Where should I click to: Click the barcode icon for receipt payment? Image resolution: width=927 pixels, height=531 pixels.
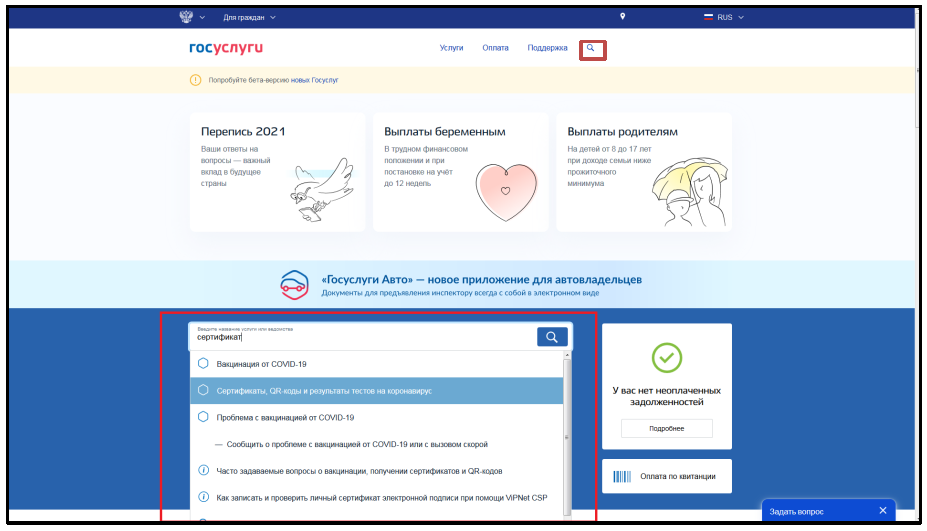click(622, 477)
